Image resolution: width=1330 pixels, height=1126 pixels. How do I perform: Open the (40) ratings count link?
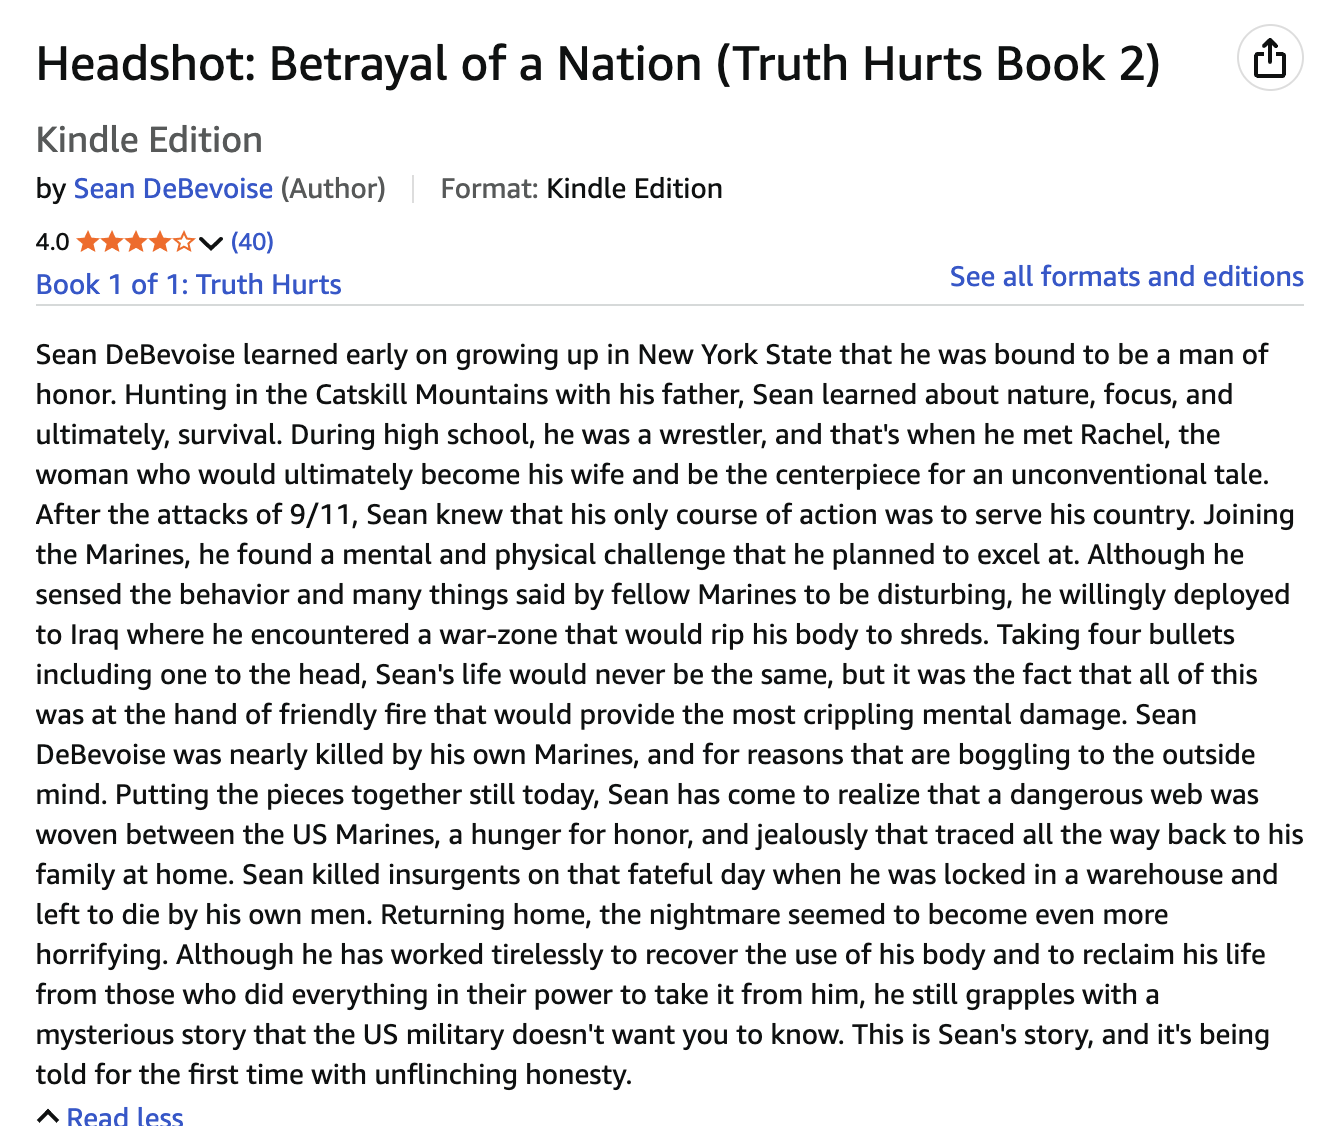(252, 241)
